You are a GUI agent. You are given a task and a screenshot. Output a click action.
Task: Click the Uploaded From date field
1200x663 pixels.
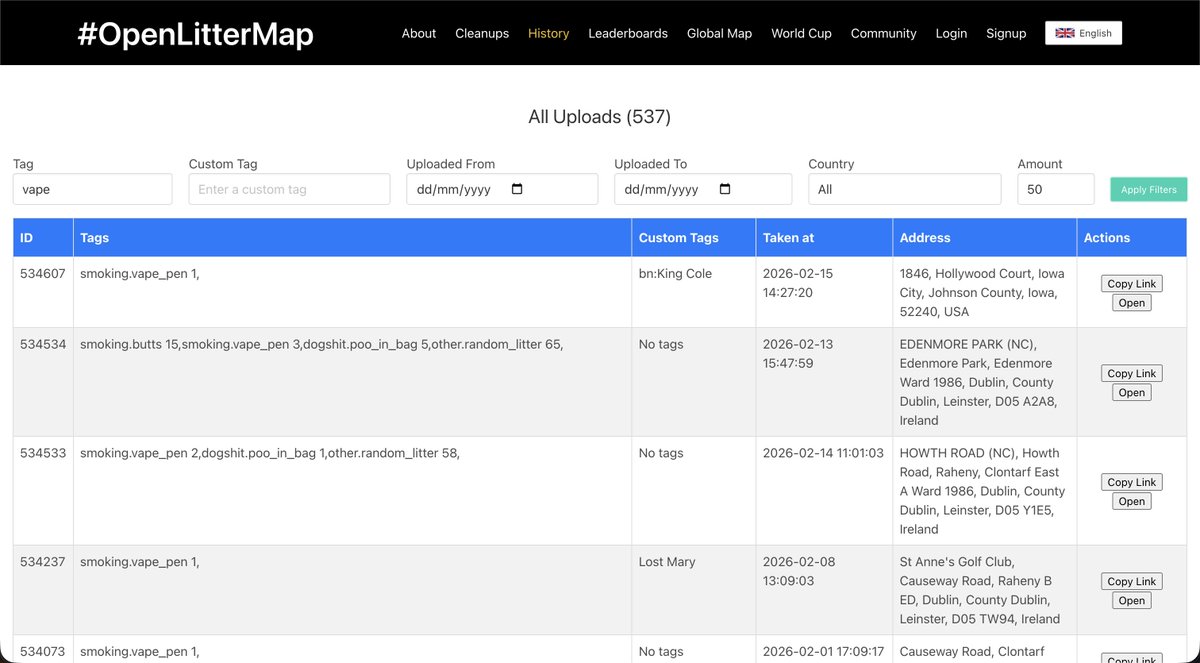point(502,189)
